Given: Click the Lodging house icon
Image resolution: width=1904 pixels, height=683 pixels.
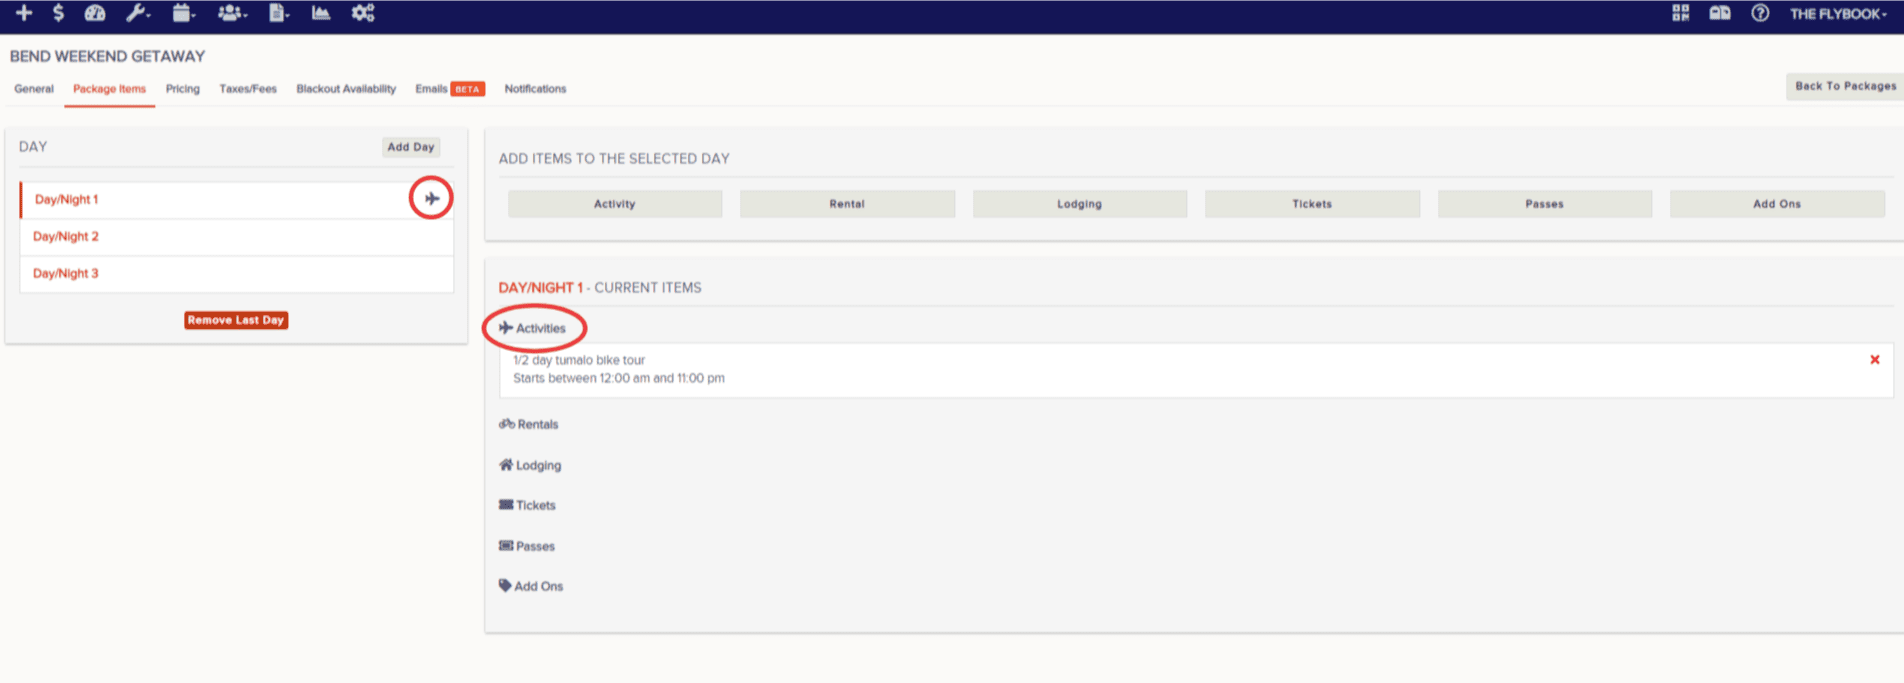Looking at the screenshot, I should point(506,465).
